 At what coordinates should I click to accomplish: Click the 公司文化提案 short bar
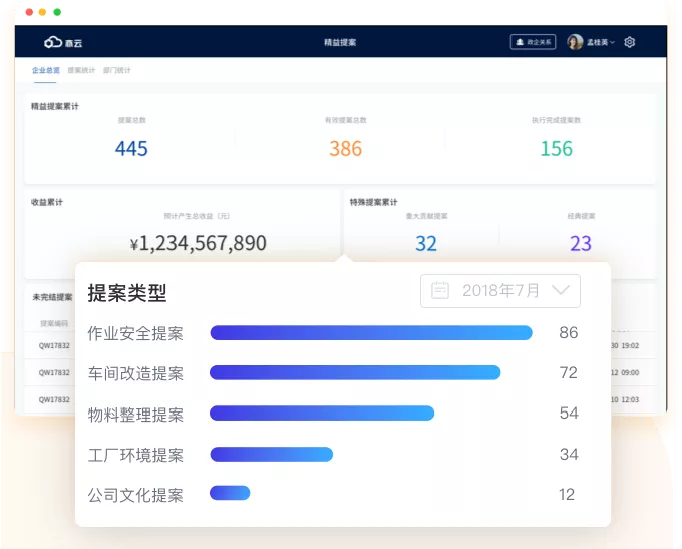tap(230, 493)
